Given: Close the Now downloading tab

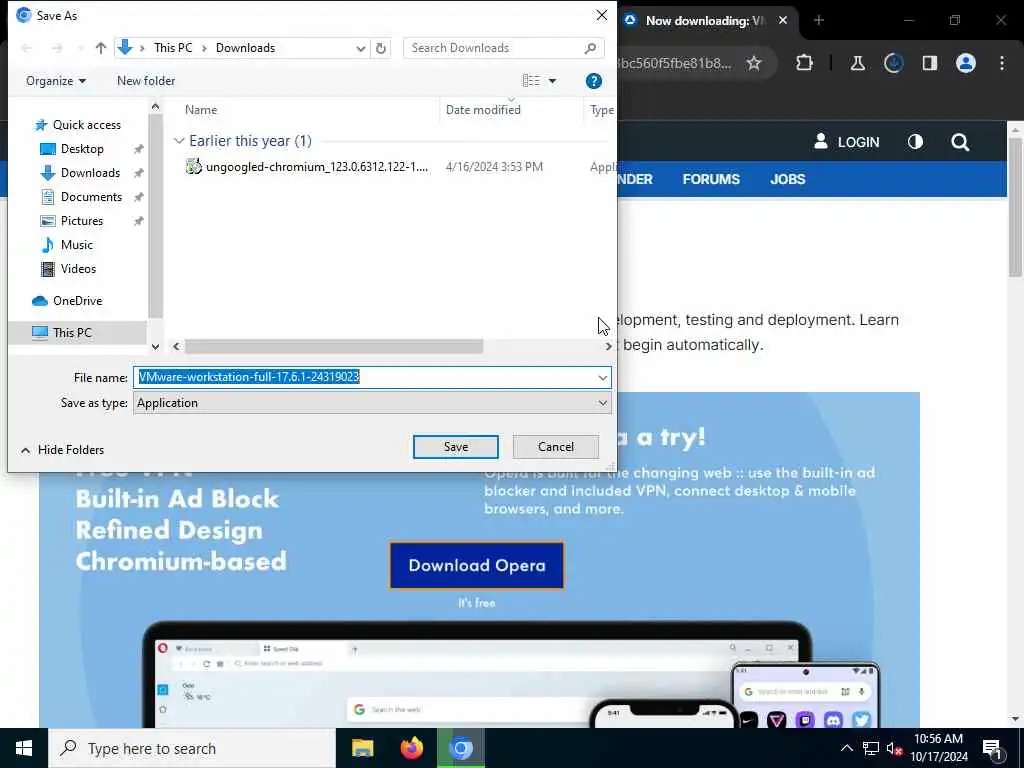Looking at the screenshot, I should [782, 20].
